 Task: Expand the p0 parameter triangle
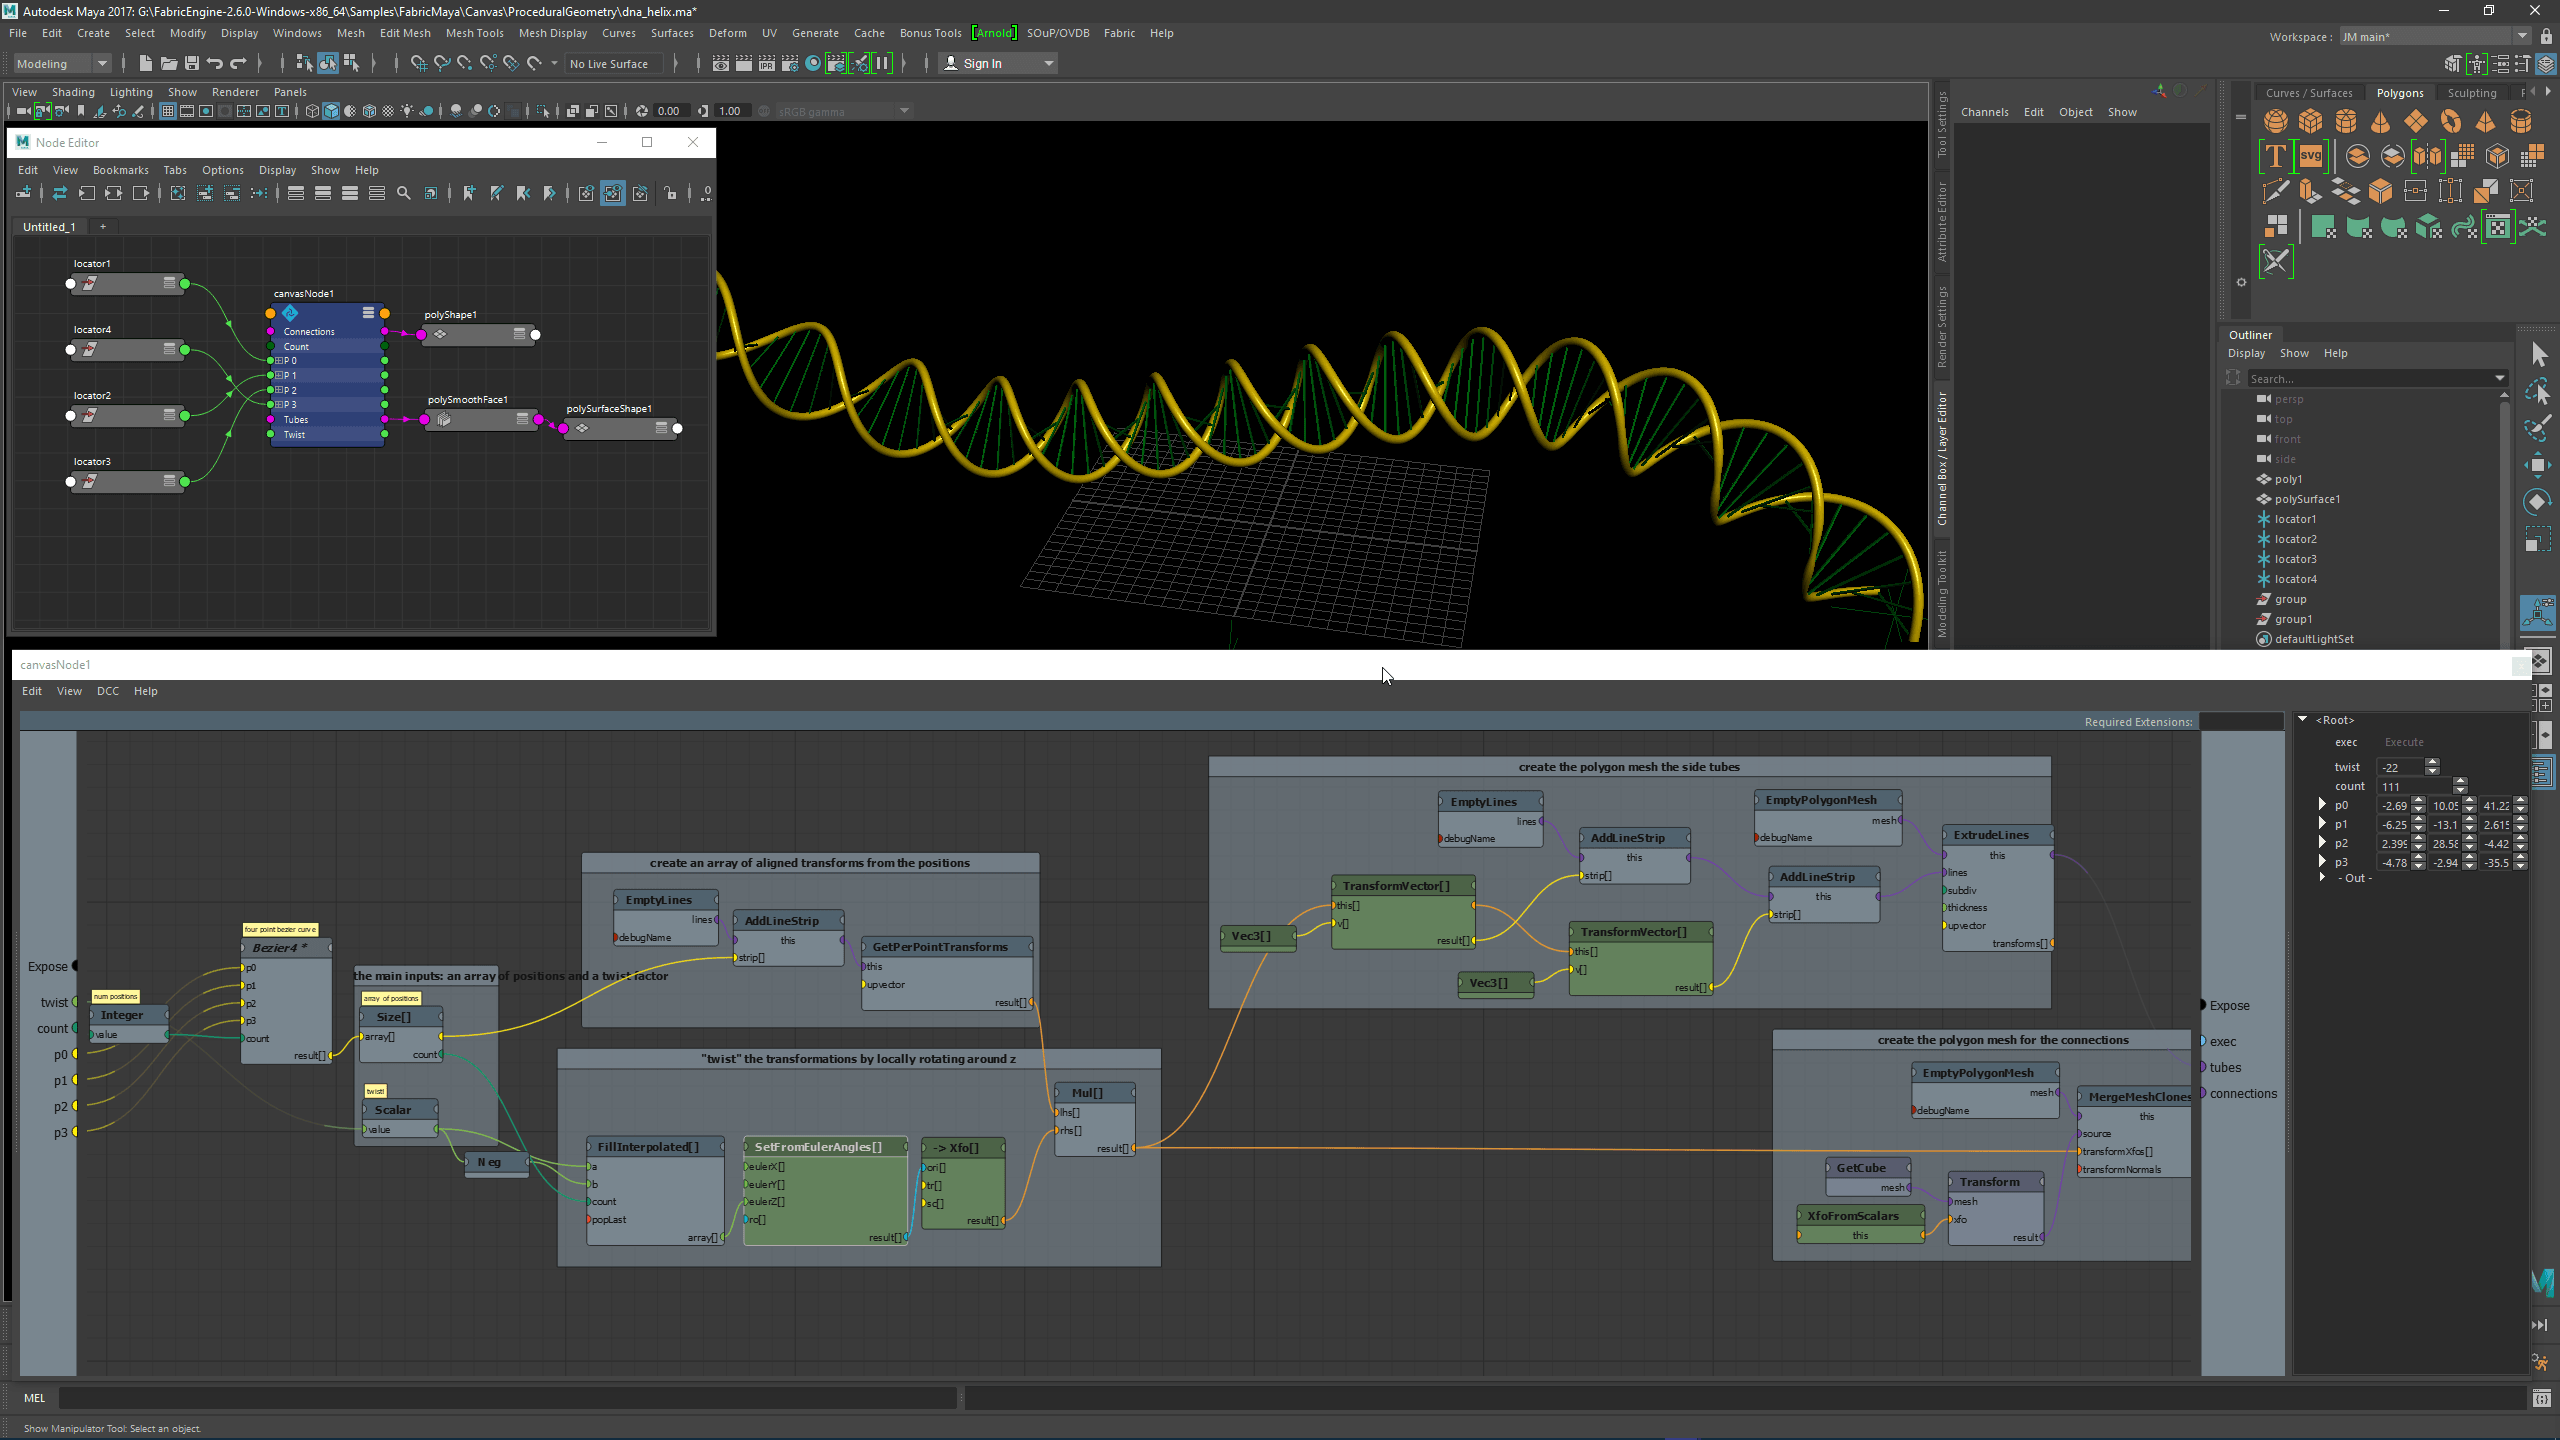2322,805
